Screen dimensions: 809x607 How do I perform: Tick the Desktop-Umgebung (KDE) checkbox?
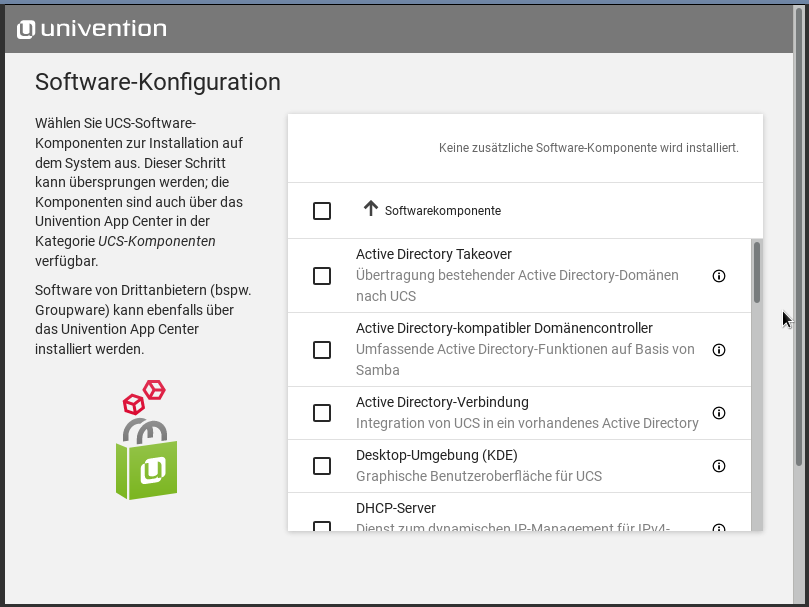pos(322,466)
